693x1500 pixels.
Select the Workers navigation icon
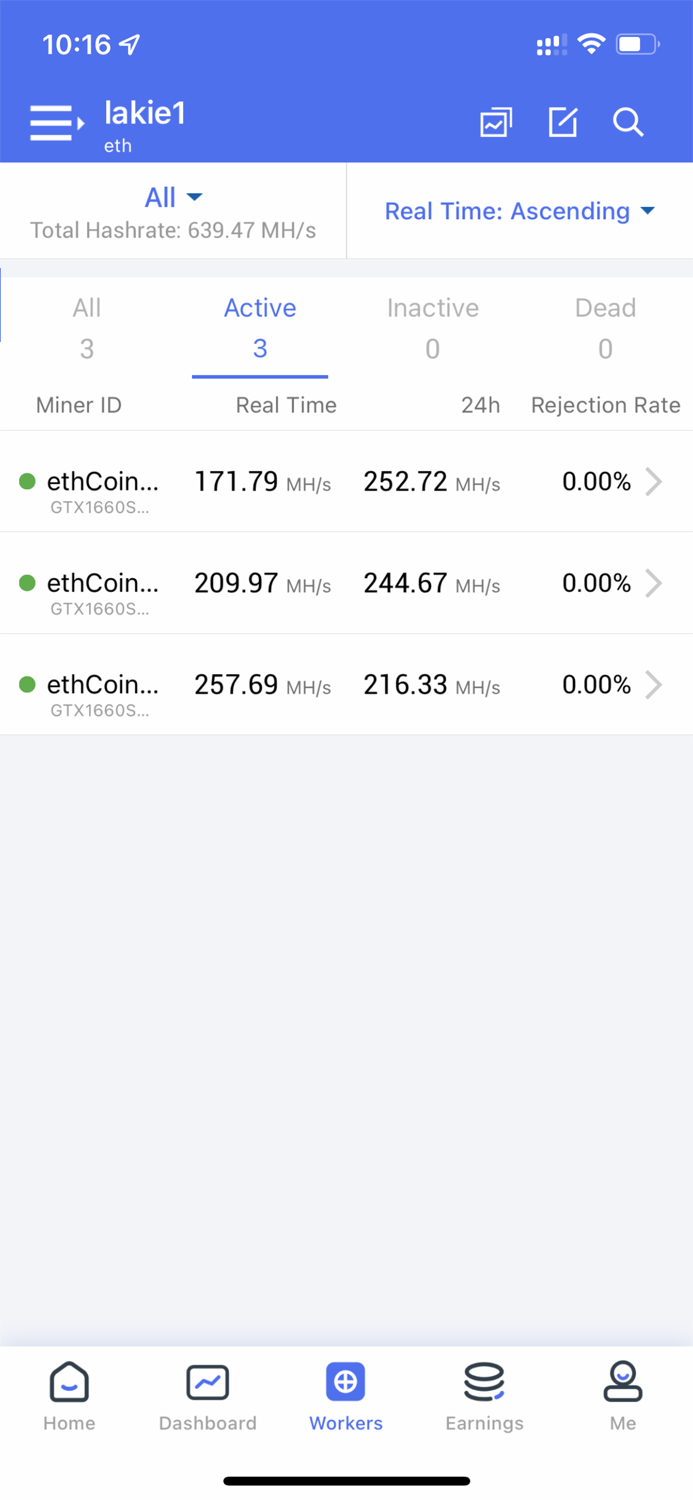click(x=345, y=1382)
